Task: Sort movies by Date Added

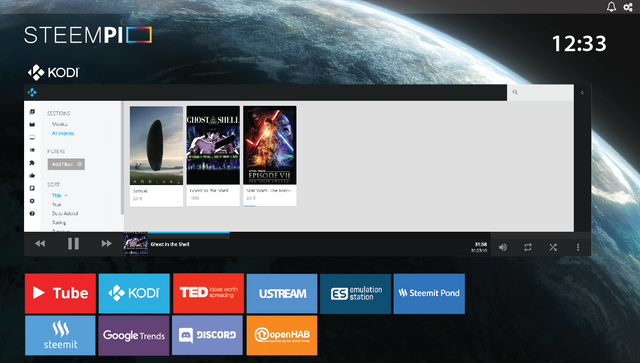Action: (65, 214)
